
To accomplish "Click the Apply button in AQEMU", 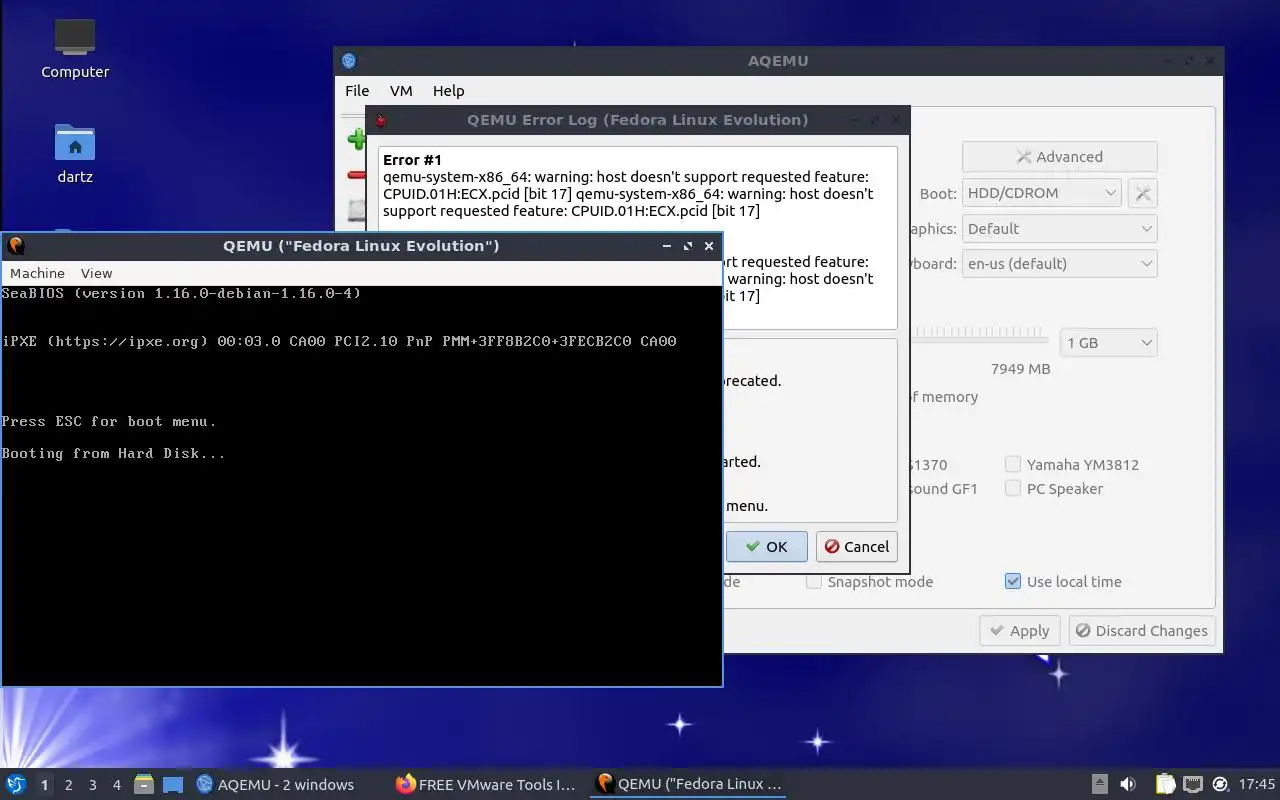I will (1018, 630).
